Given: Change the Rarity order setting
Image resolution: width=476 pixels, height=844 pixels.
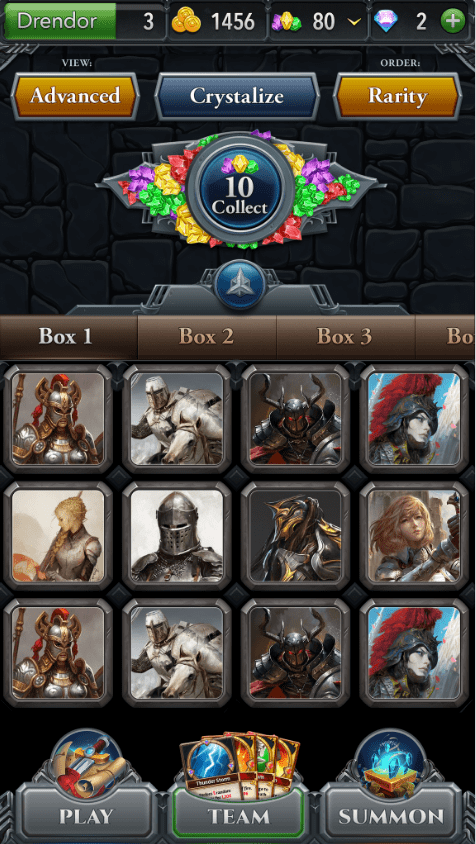Looking at the screenshot, I should coord(397,96).
